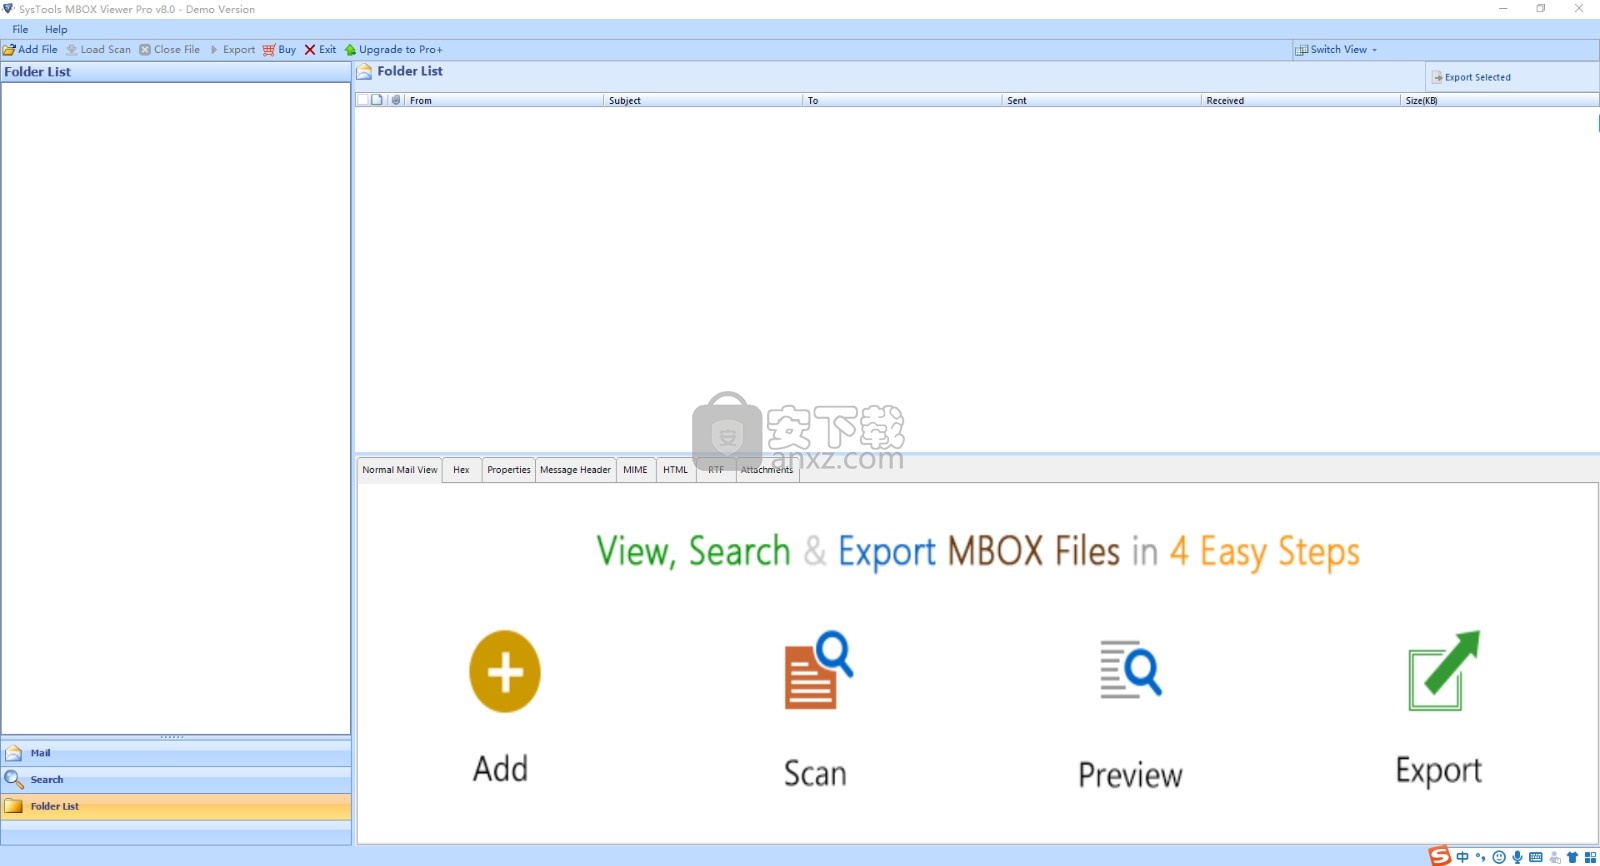This screenshot has height=866, width=1600.
Task: Sort emails by the Size(KB) column
Action: 1500,100
